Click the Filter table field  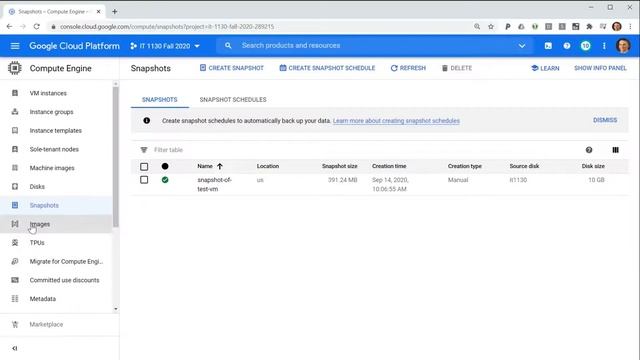tap(169, 150)
